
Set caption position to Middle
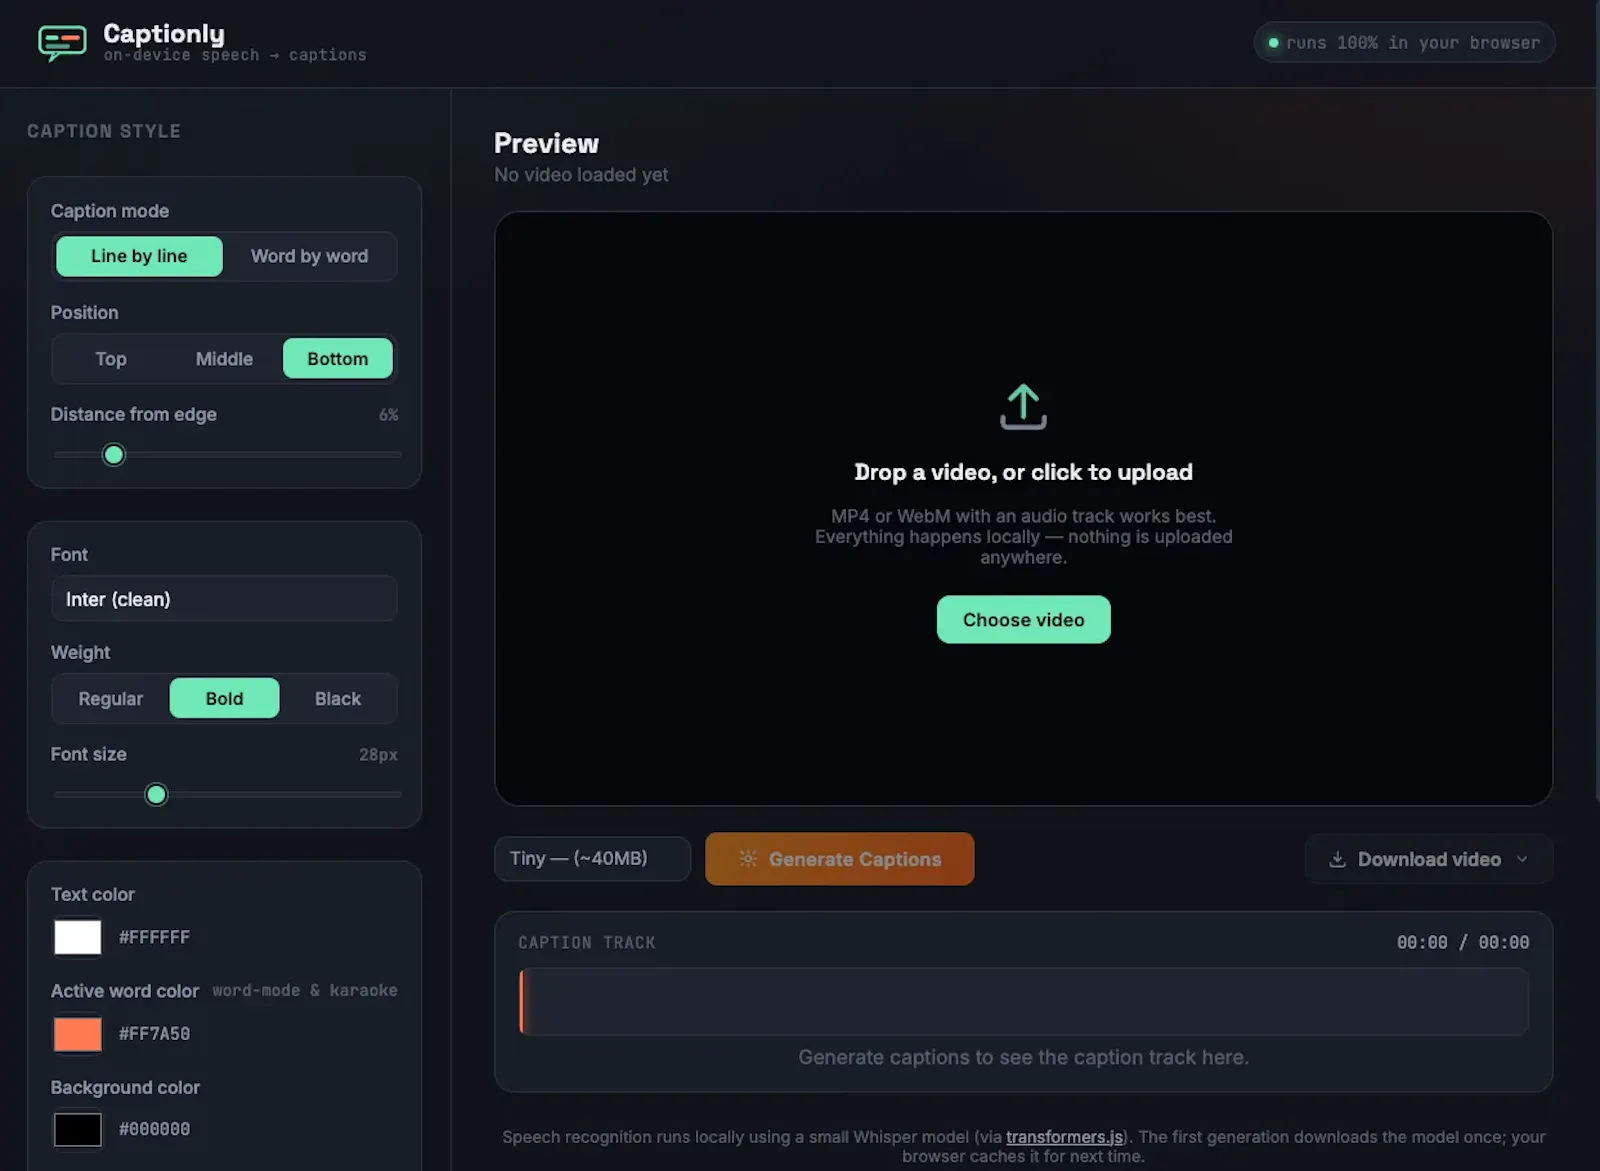tap(224, 359)
